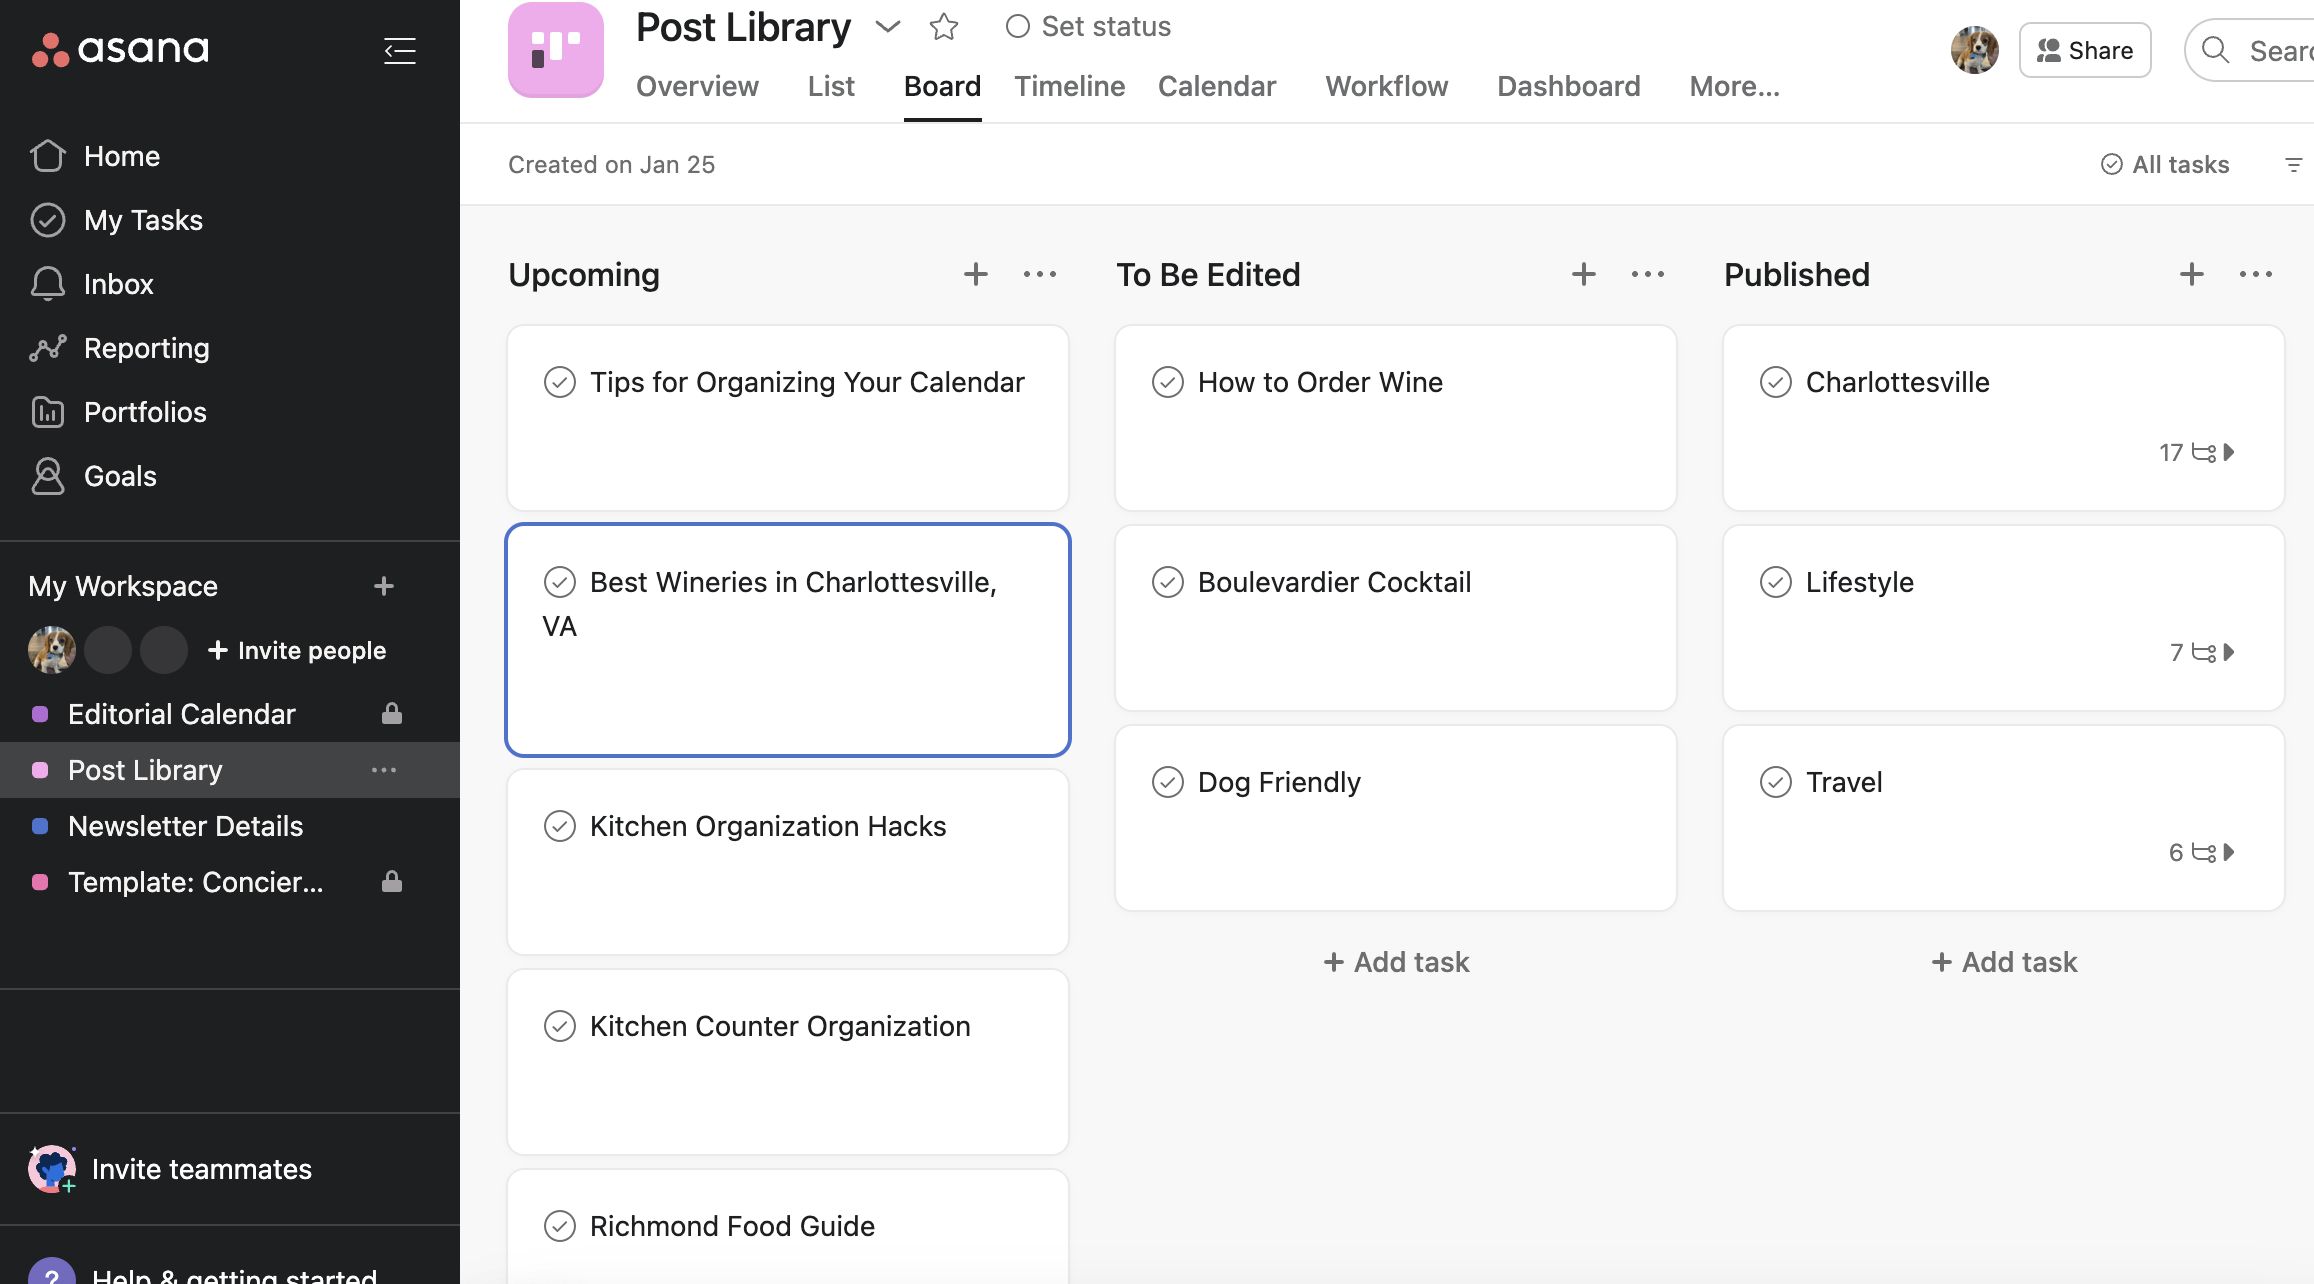The height and width of the screenshot is (1284, 2314).
Task: Click the Share button
Action: point(2084,50)
